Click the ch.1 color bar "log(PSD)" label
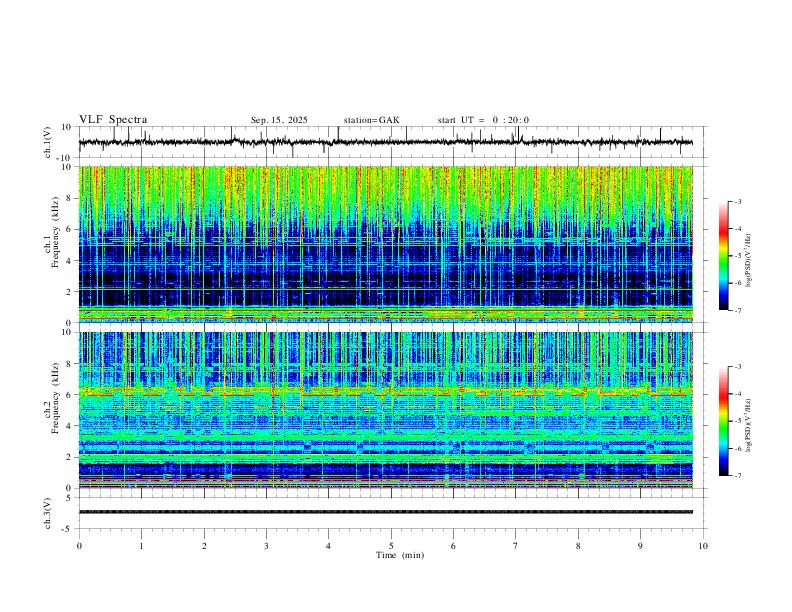The image size is (792, 612). click(749, 261)
